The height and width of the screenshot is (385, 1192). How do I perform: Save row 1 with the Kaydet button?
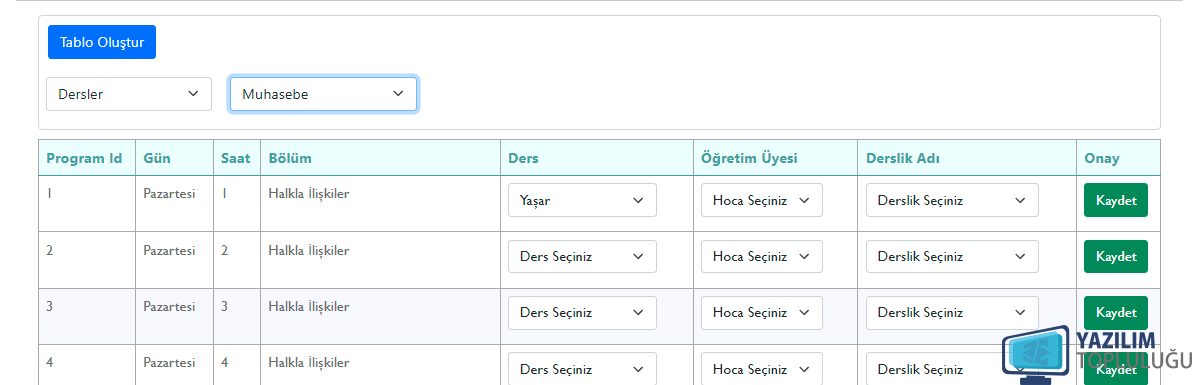(1116, 200)
